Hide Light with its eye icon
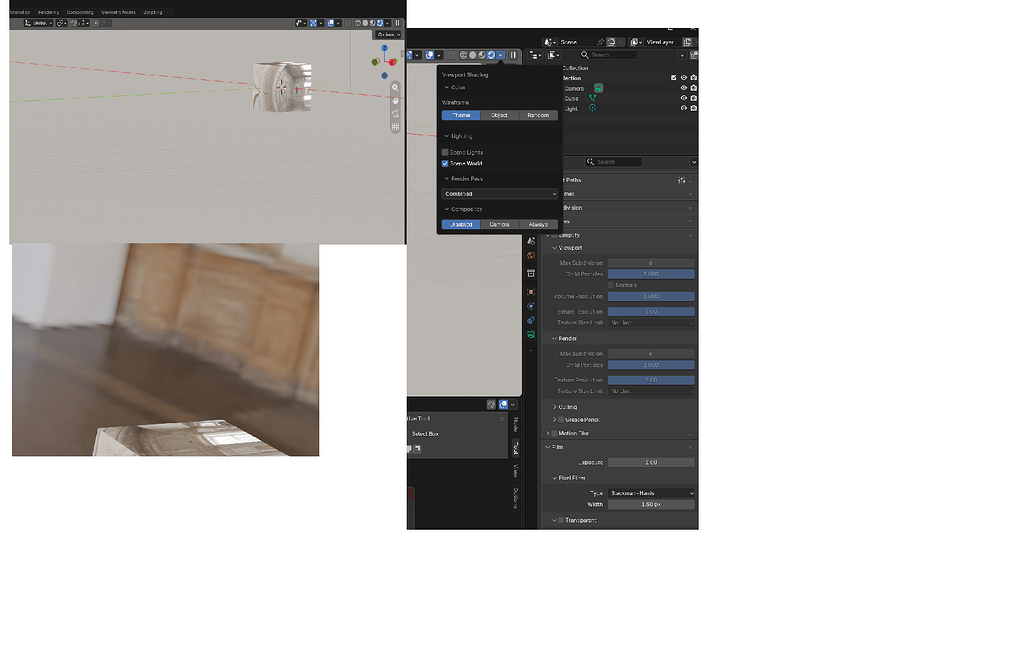The image size is (1024, 659). pyautogui.click(x=684, y=108)
